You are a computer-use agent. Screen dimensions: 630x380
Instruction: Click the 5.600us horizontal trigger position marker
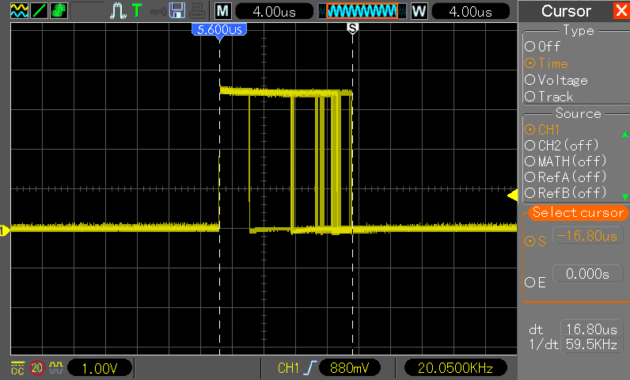(219, 31)
